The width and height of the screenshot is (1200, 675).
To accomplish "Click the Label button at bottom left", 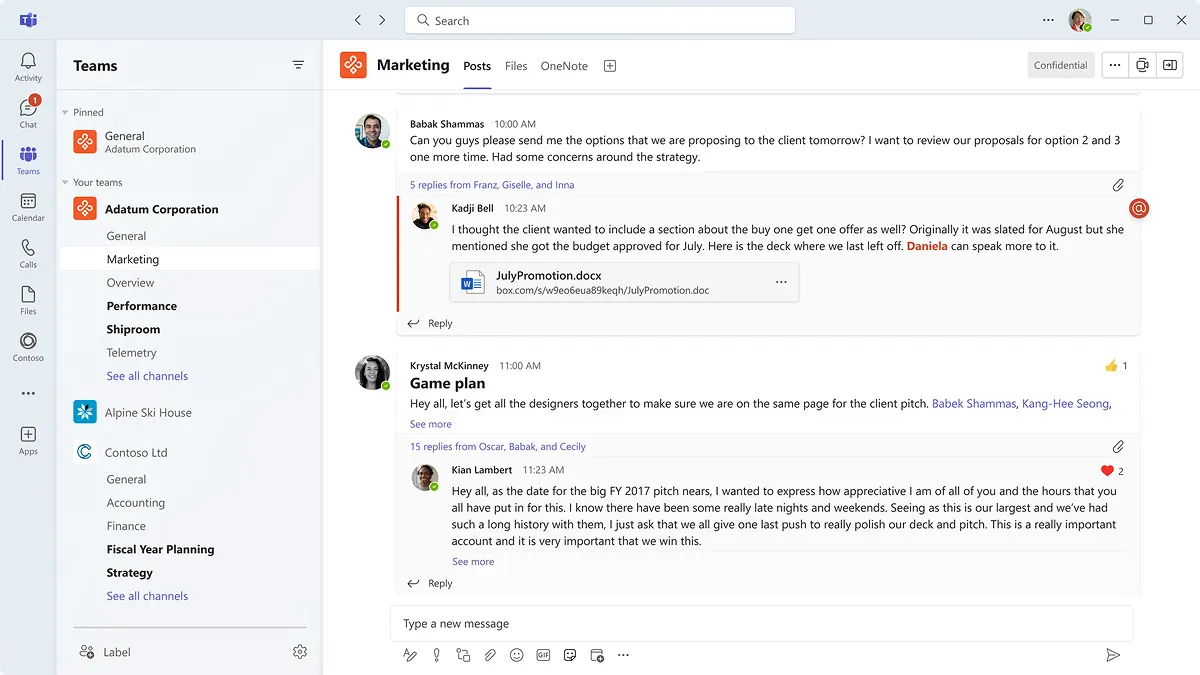I will click(105, 652).
